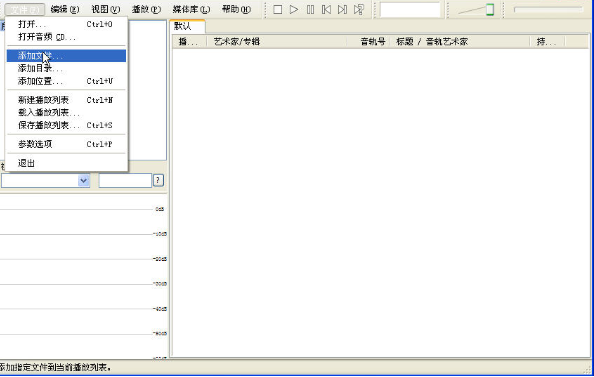Click the 播... playing column header
The image size is (594, 377).
[x=189, y=42]
